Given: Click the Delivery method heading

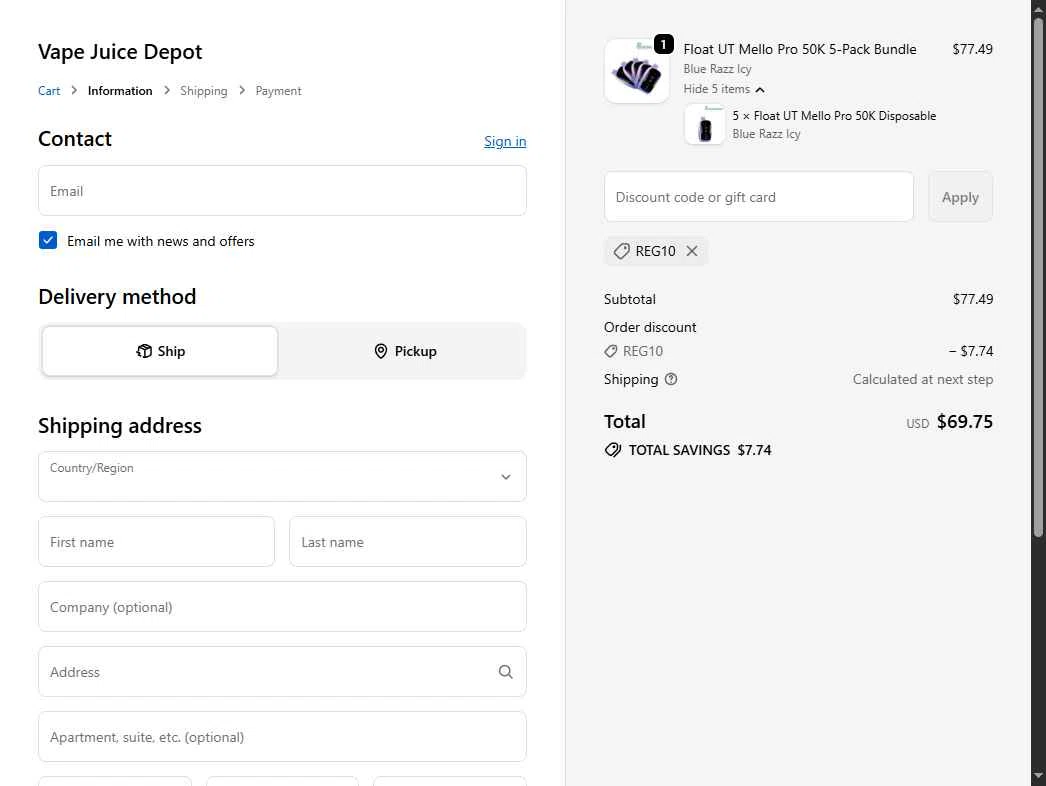Looking at the screenshot, I should pyautogui.click(x=117, y=297).
